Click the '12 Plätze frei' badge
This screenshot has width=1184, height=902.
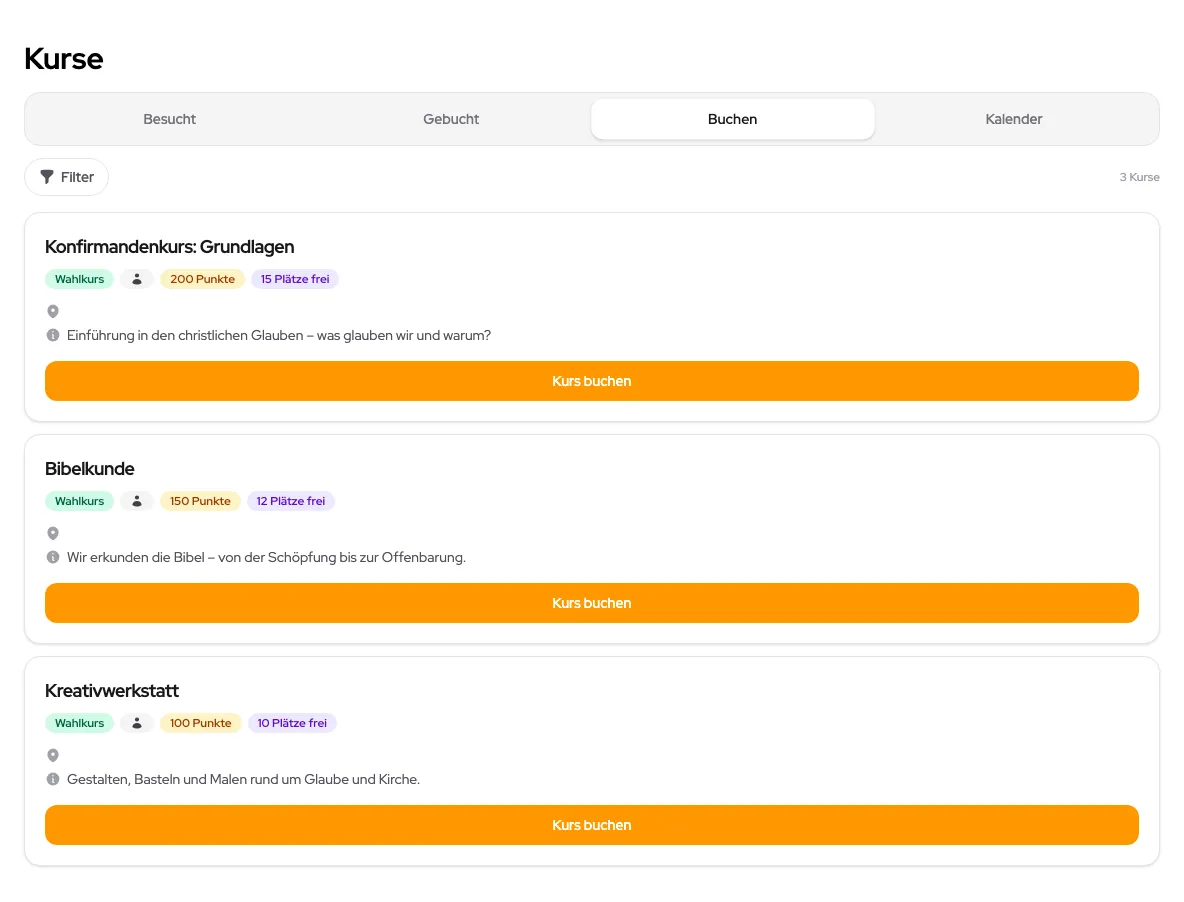pos(291,501)
